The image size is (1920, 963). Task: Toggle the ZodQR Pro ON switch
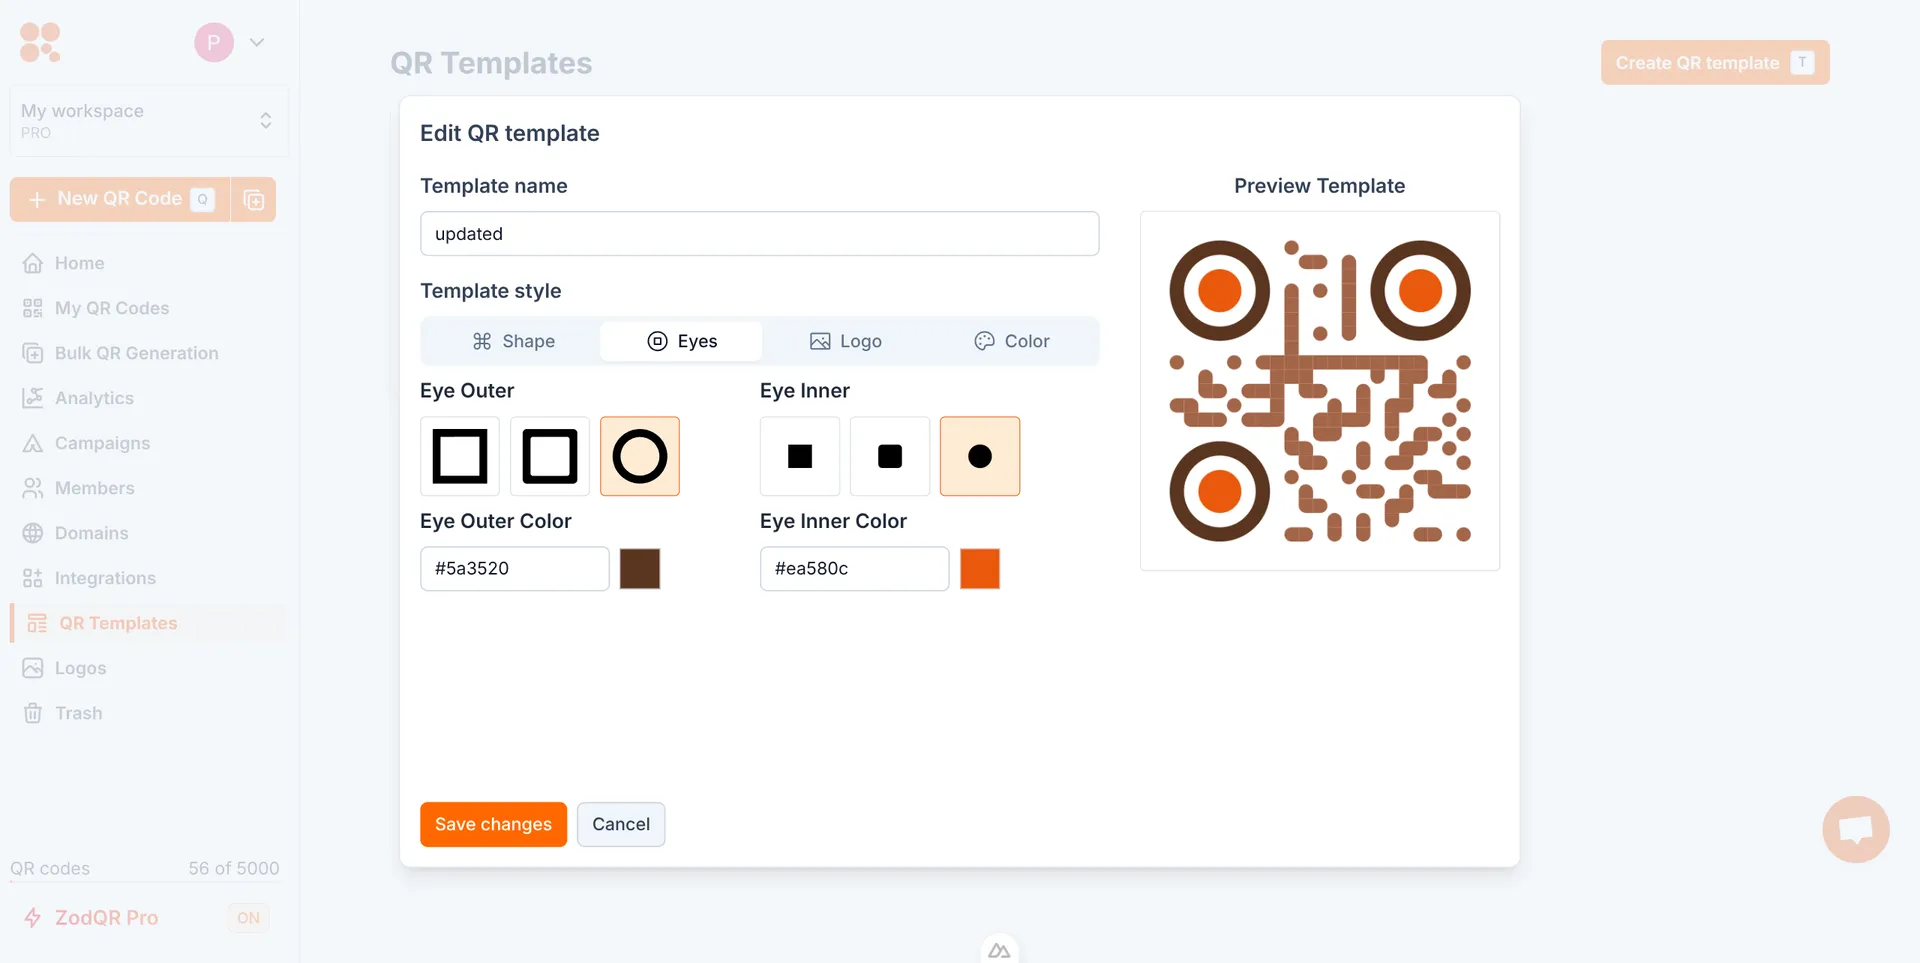[248, 918]
